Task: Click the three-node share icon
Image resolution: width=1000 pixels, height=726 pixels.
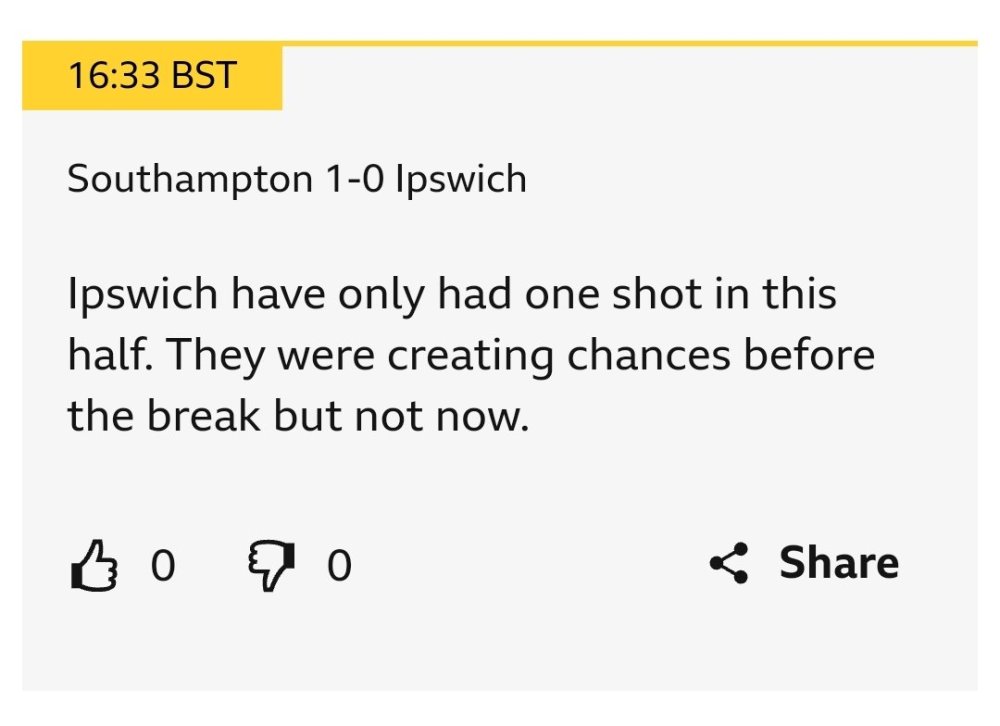Action: [x=729, y=564]
